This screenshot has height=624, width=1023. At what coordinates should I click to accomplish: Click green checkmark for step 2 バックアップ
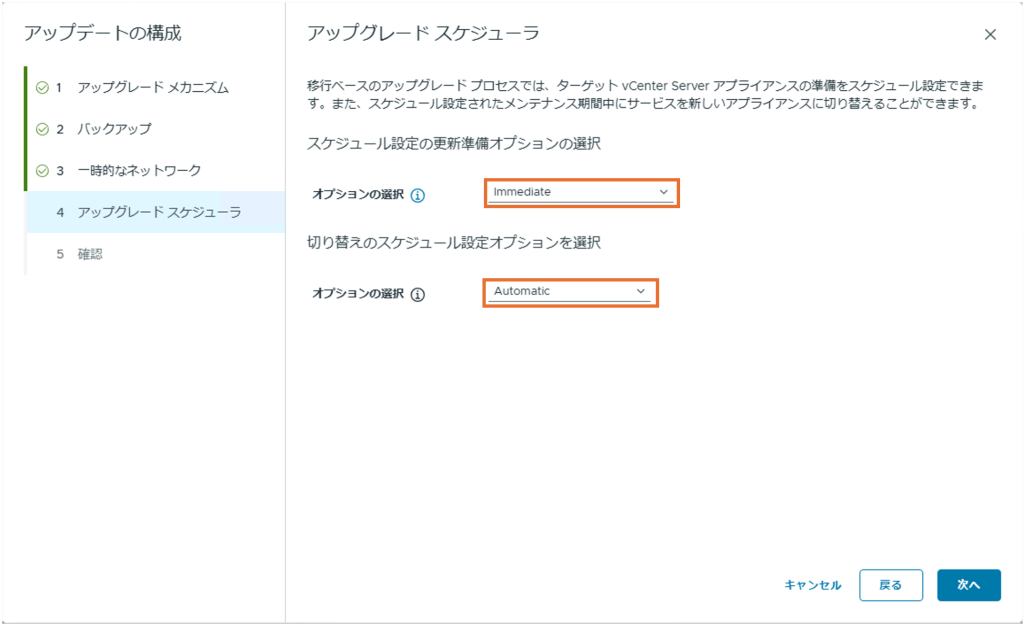pos(42,129)
